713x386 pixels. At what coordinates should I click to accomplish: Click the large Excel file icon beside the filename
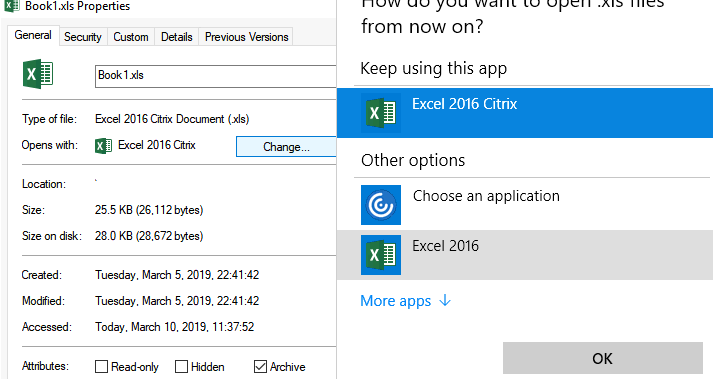pyautogui.click(x=38, y=74)
